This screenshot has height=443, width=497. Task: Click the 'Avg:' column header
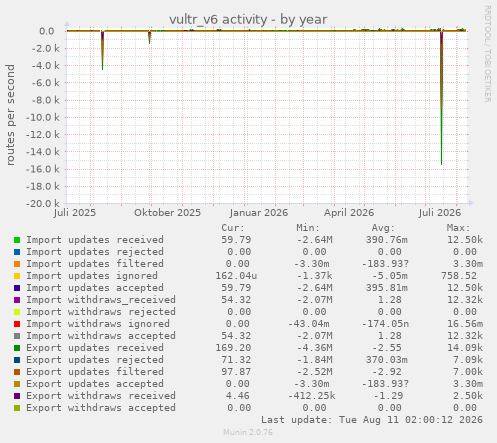pos(383,228)
